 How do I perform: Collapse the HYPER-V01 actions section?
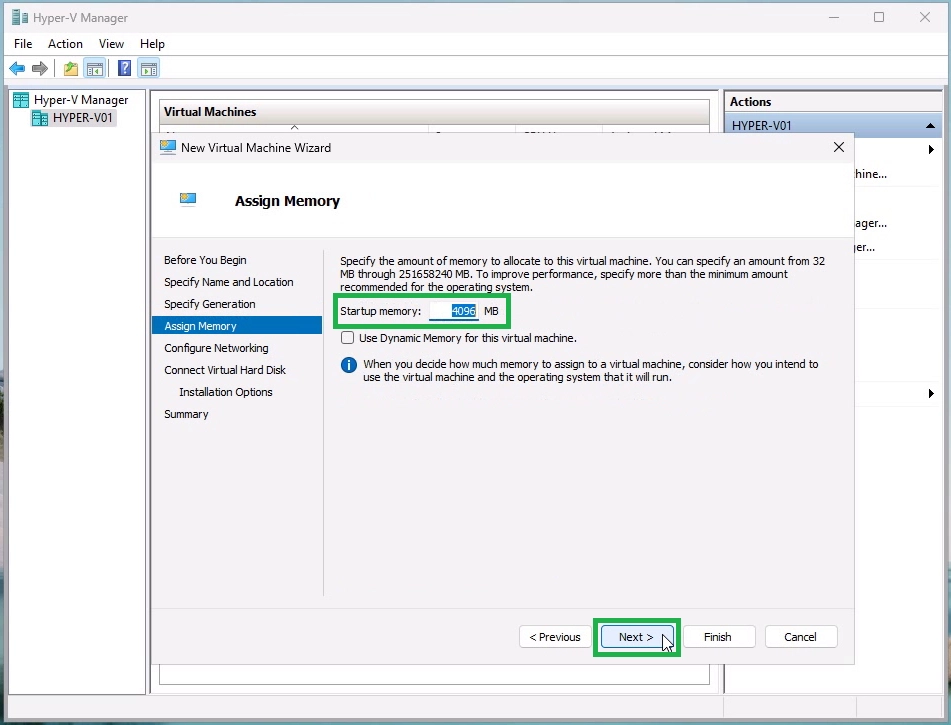(931, 126)
